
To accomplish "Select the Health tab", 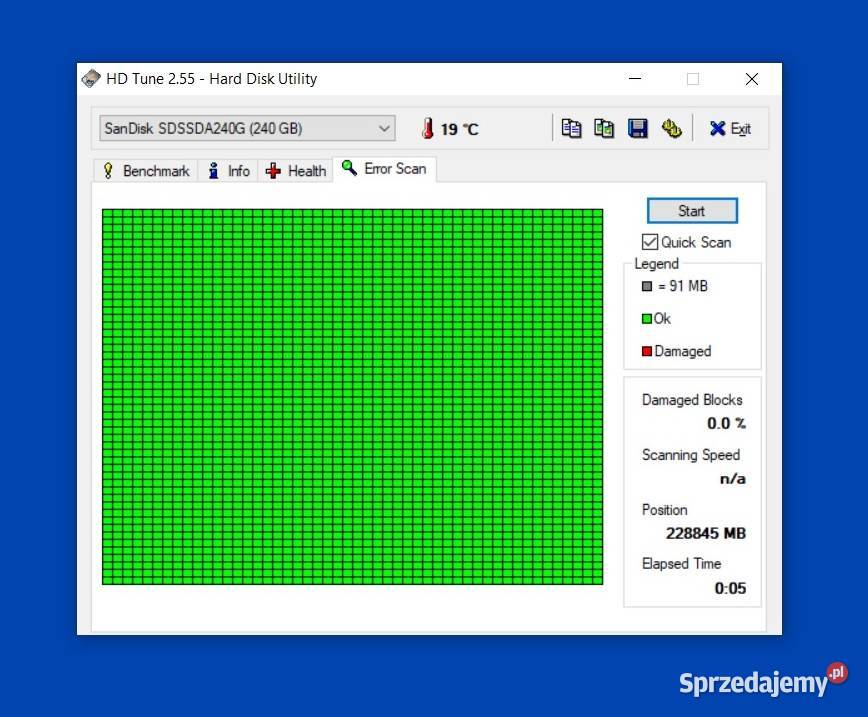I will click(x=296, y=171).
